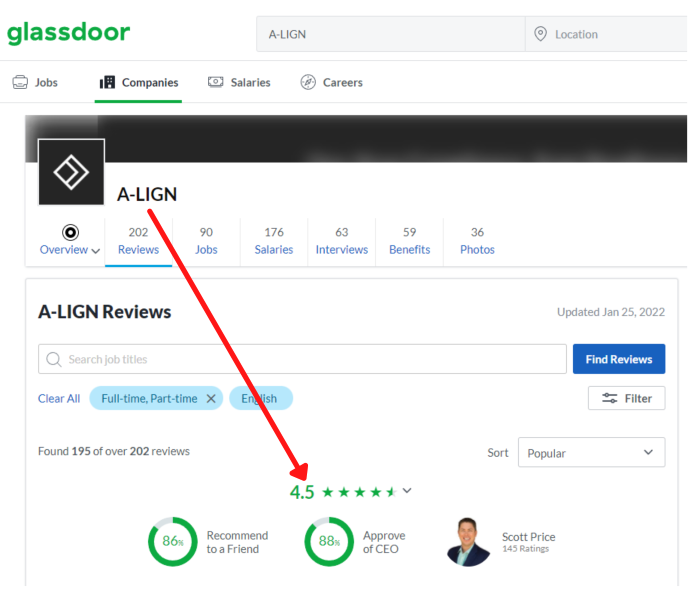Open the Salaries navigation tab
The height and width of the screenshot is (596, 700).
239,82
